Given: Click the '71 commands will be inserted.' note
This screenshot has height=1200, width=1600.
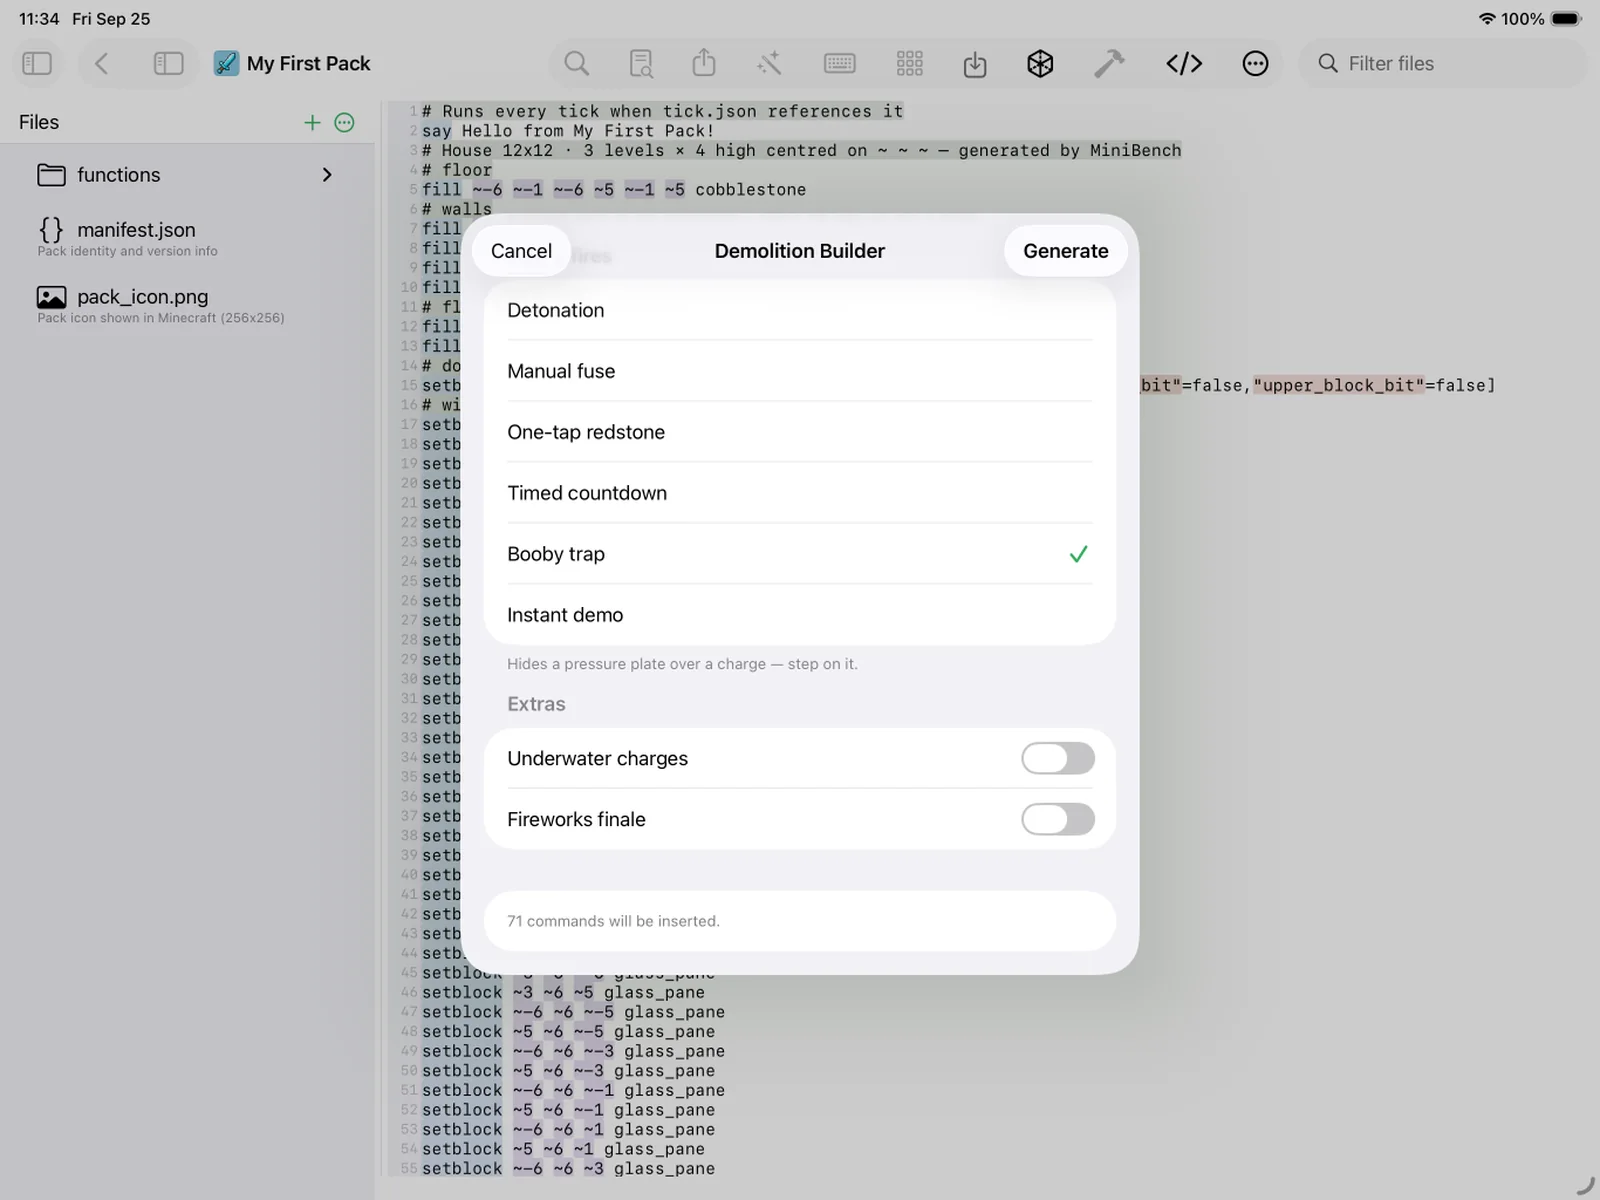Looking at the screenshot, I should click(x=613, y=921).
